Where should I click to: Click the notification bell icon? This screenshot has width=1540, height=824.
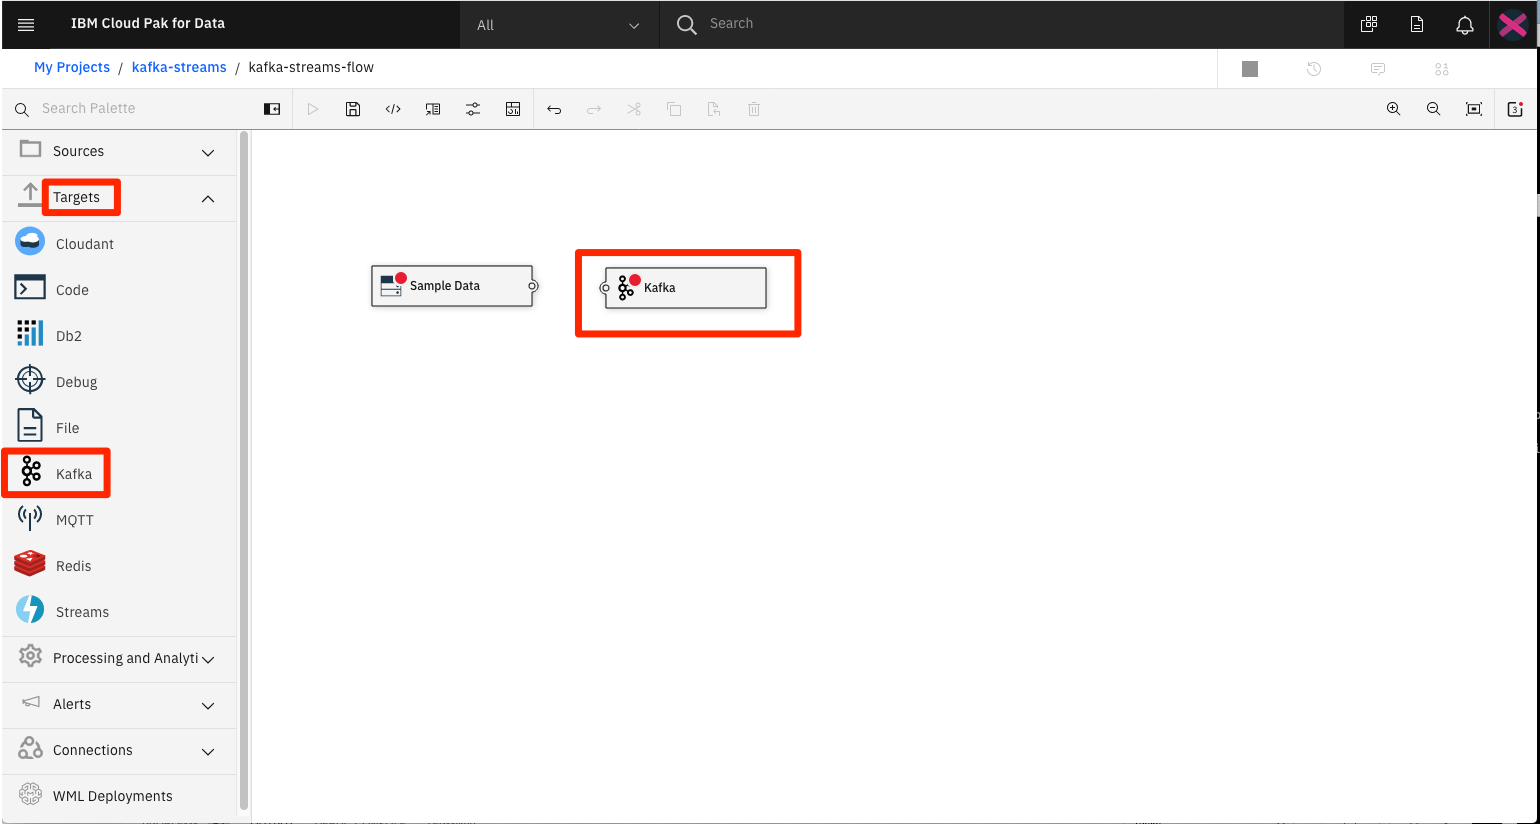(x=1465, y=25)
